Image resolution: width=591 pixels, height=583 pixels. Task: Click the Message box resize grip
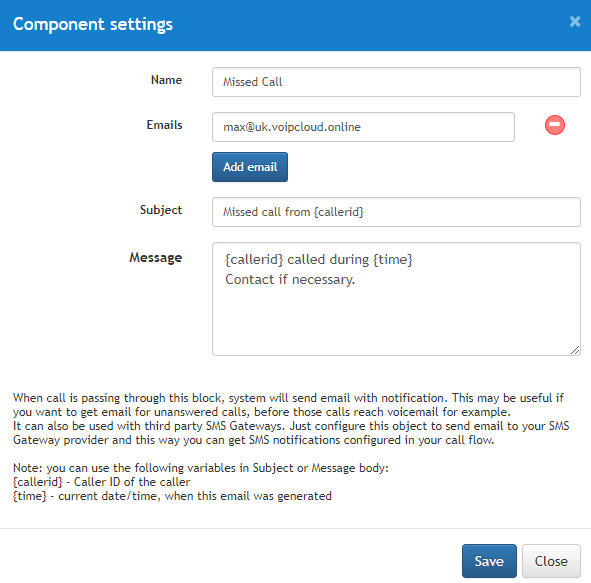click(575, 350)
